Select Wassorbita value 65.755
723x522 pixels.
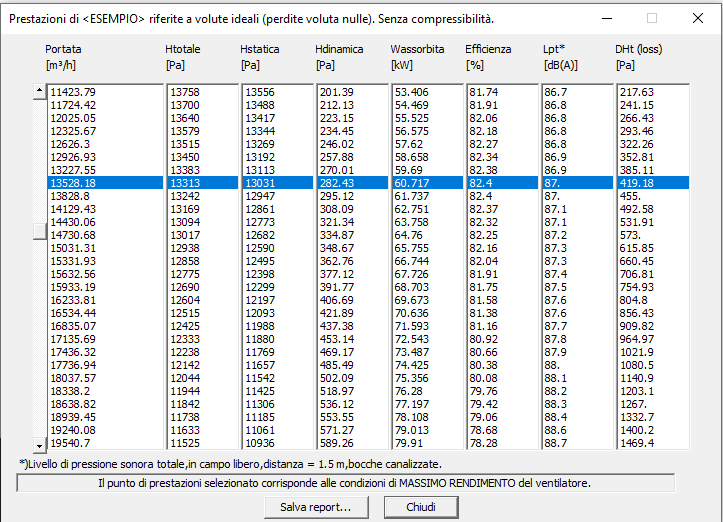pyautogui.click(x=411, y=248)
